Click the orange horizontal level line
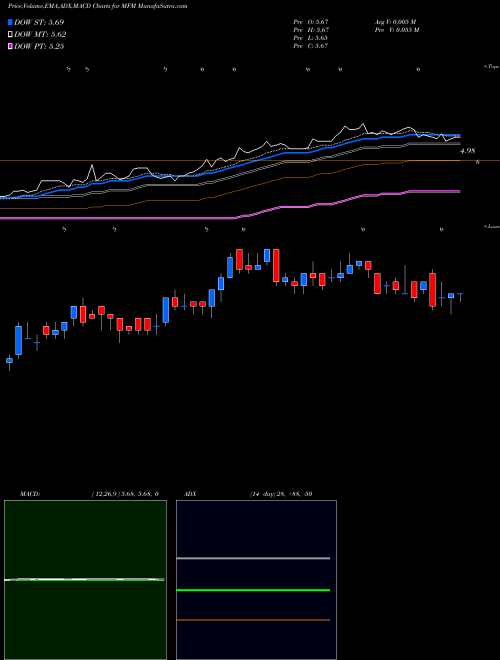 [x=250, y=161]
